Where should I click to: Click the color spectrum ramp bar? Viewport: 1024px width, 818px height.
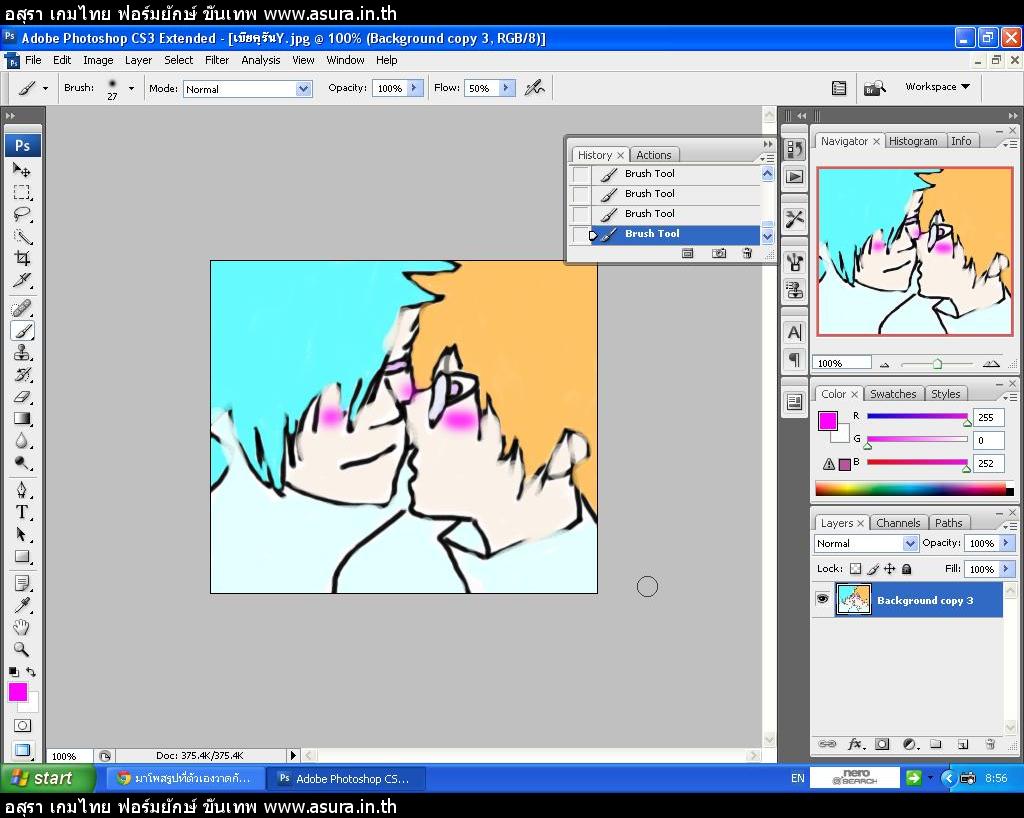(x=914, y=488)
